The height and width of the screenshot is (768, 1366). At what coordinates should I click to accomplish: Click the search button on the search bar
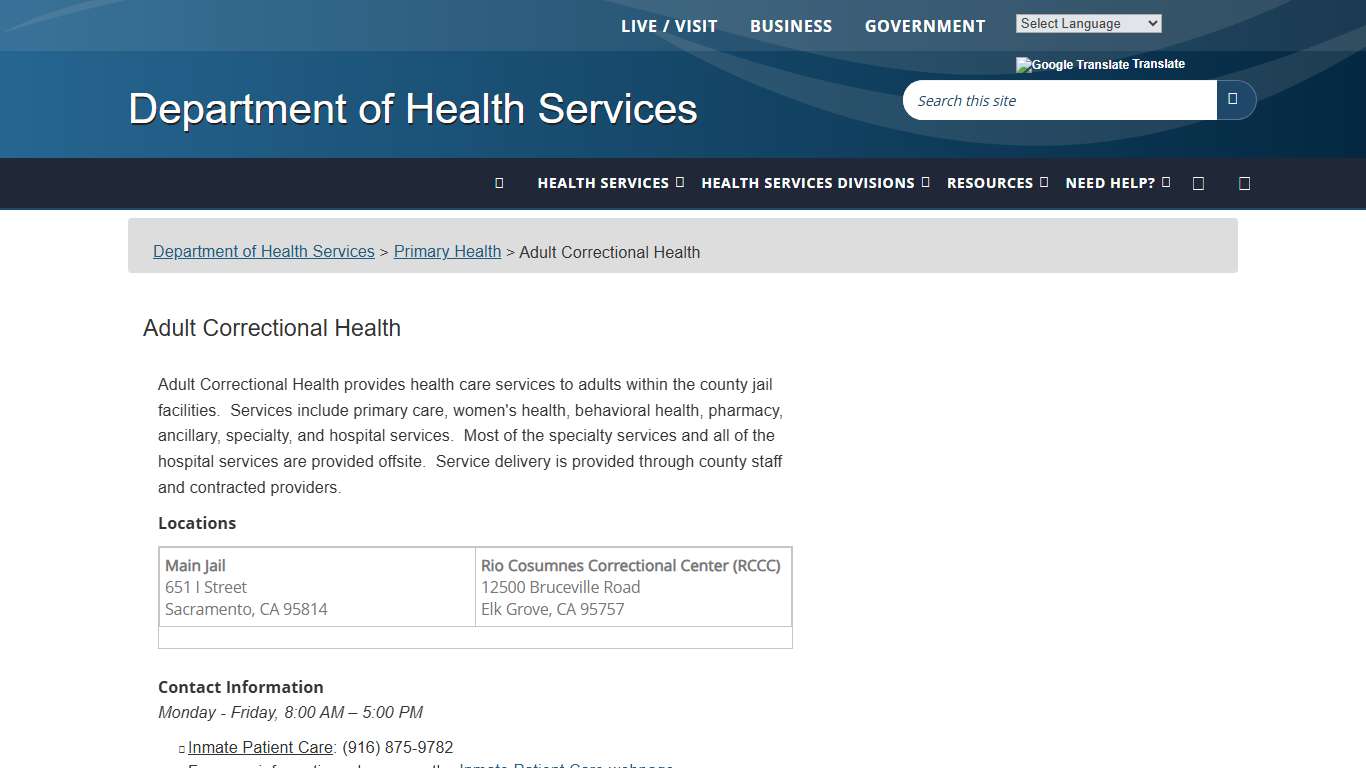point(1235,100)
